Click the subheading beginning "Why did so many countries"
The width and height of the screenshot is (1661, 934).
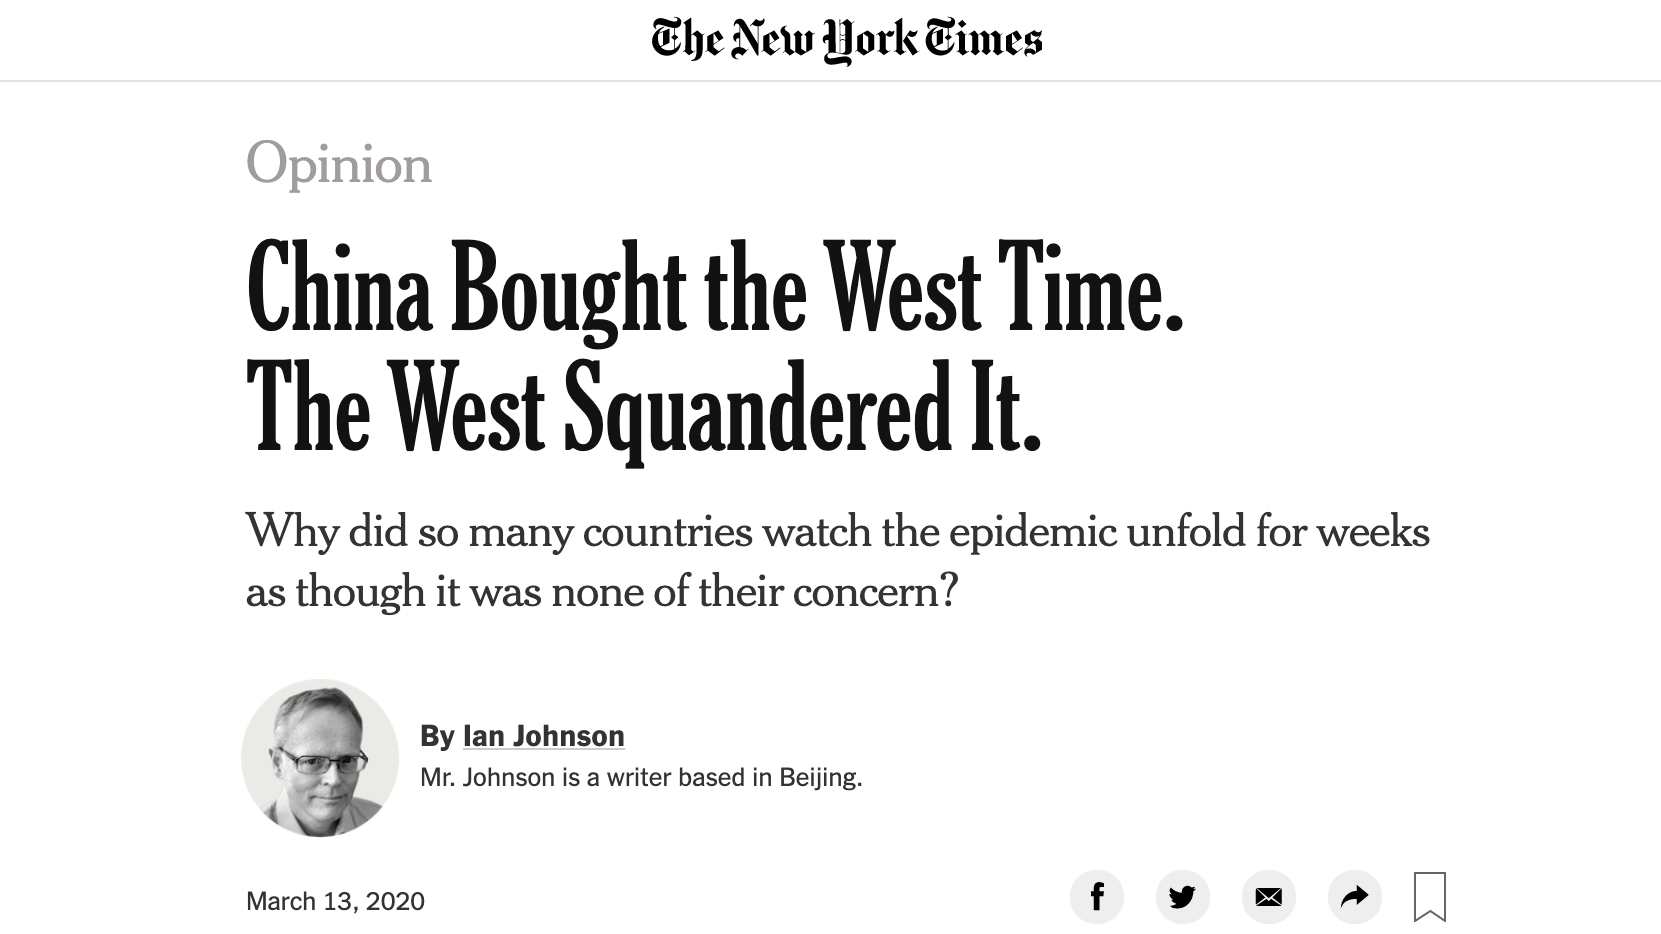838,531
